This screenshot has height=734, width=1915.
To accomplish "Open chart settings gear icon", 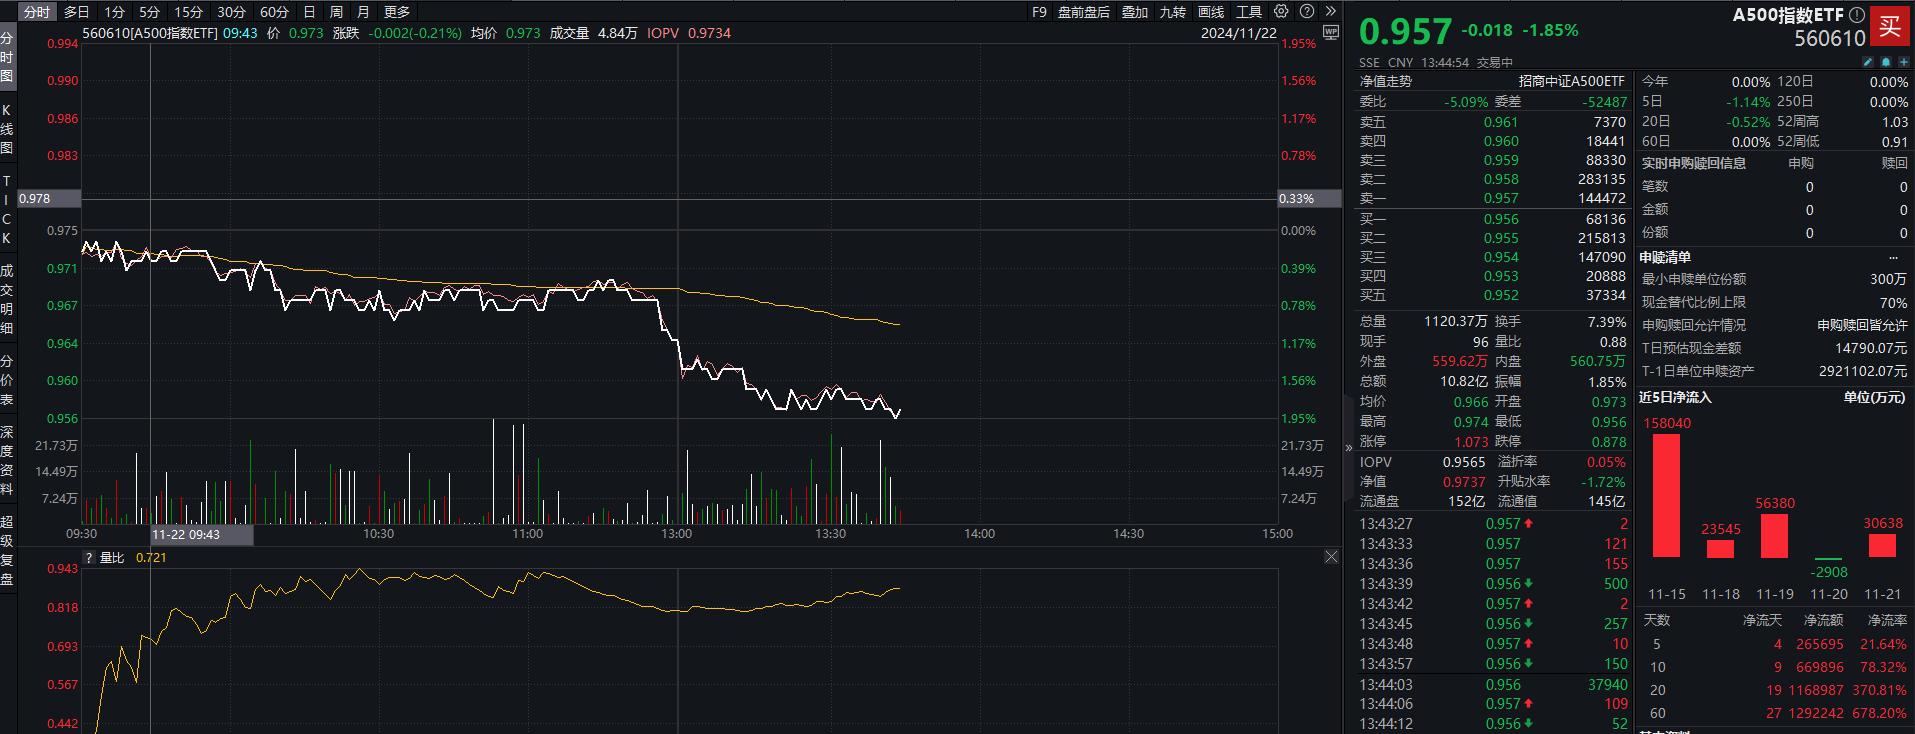I will tap(1281, 11).
